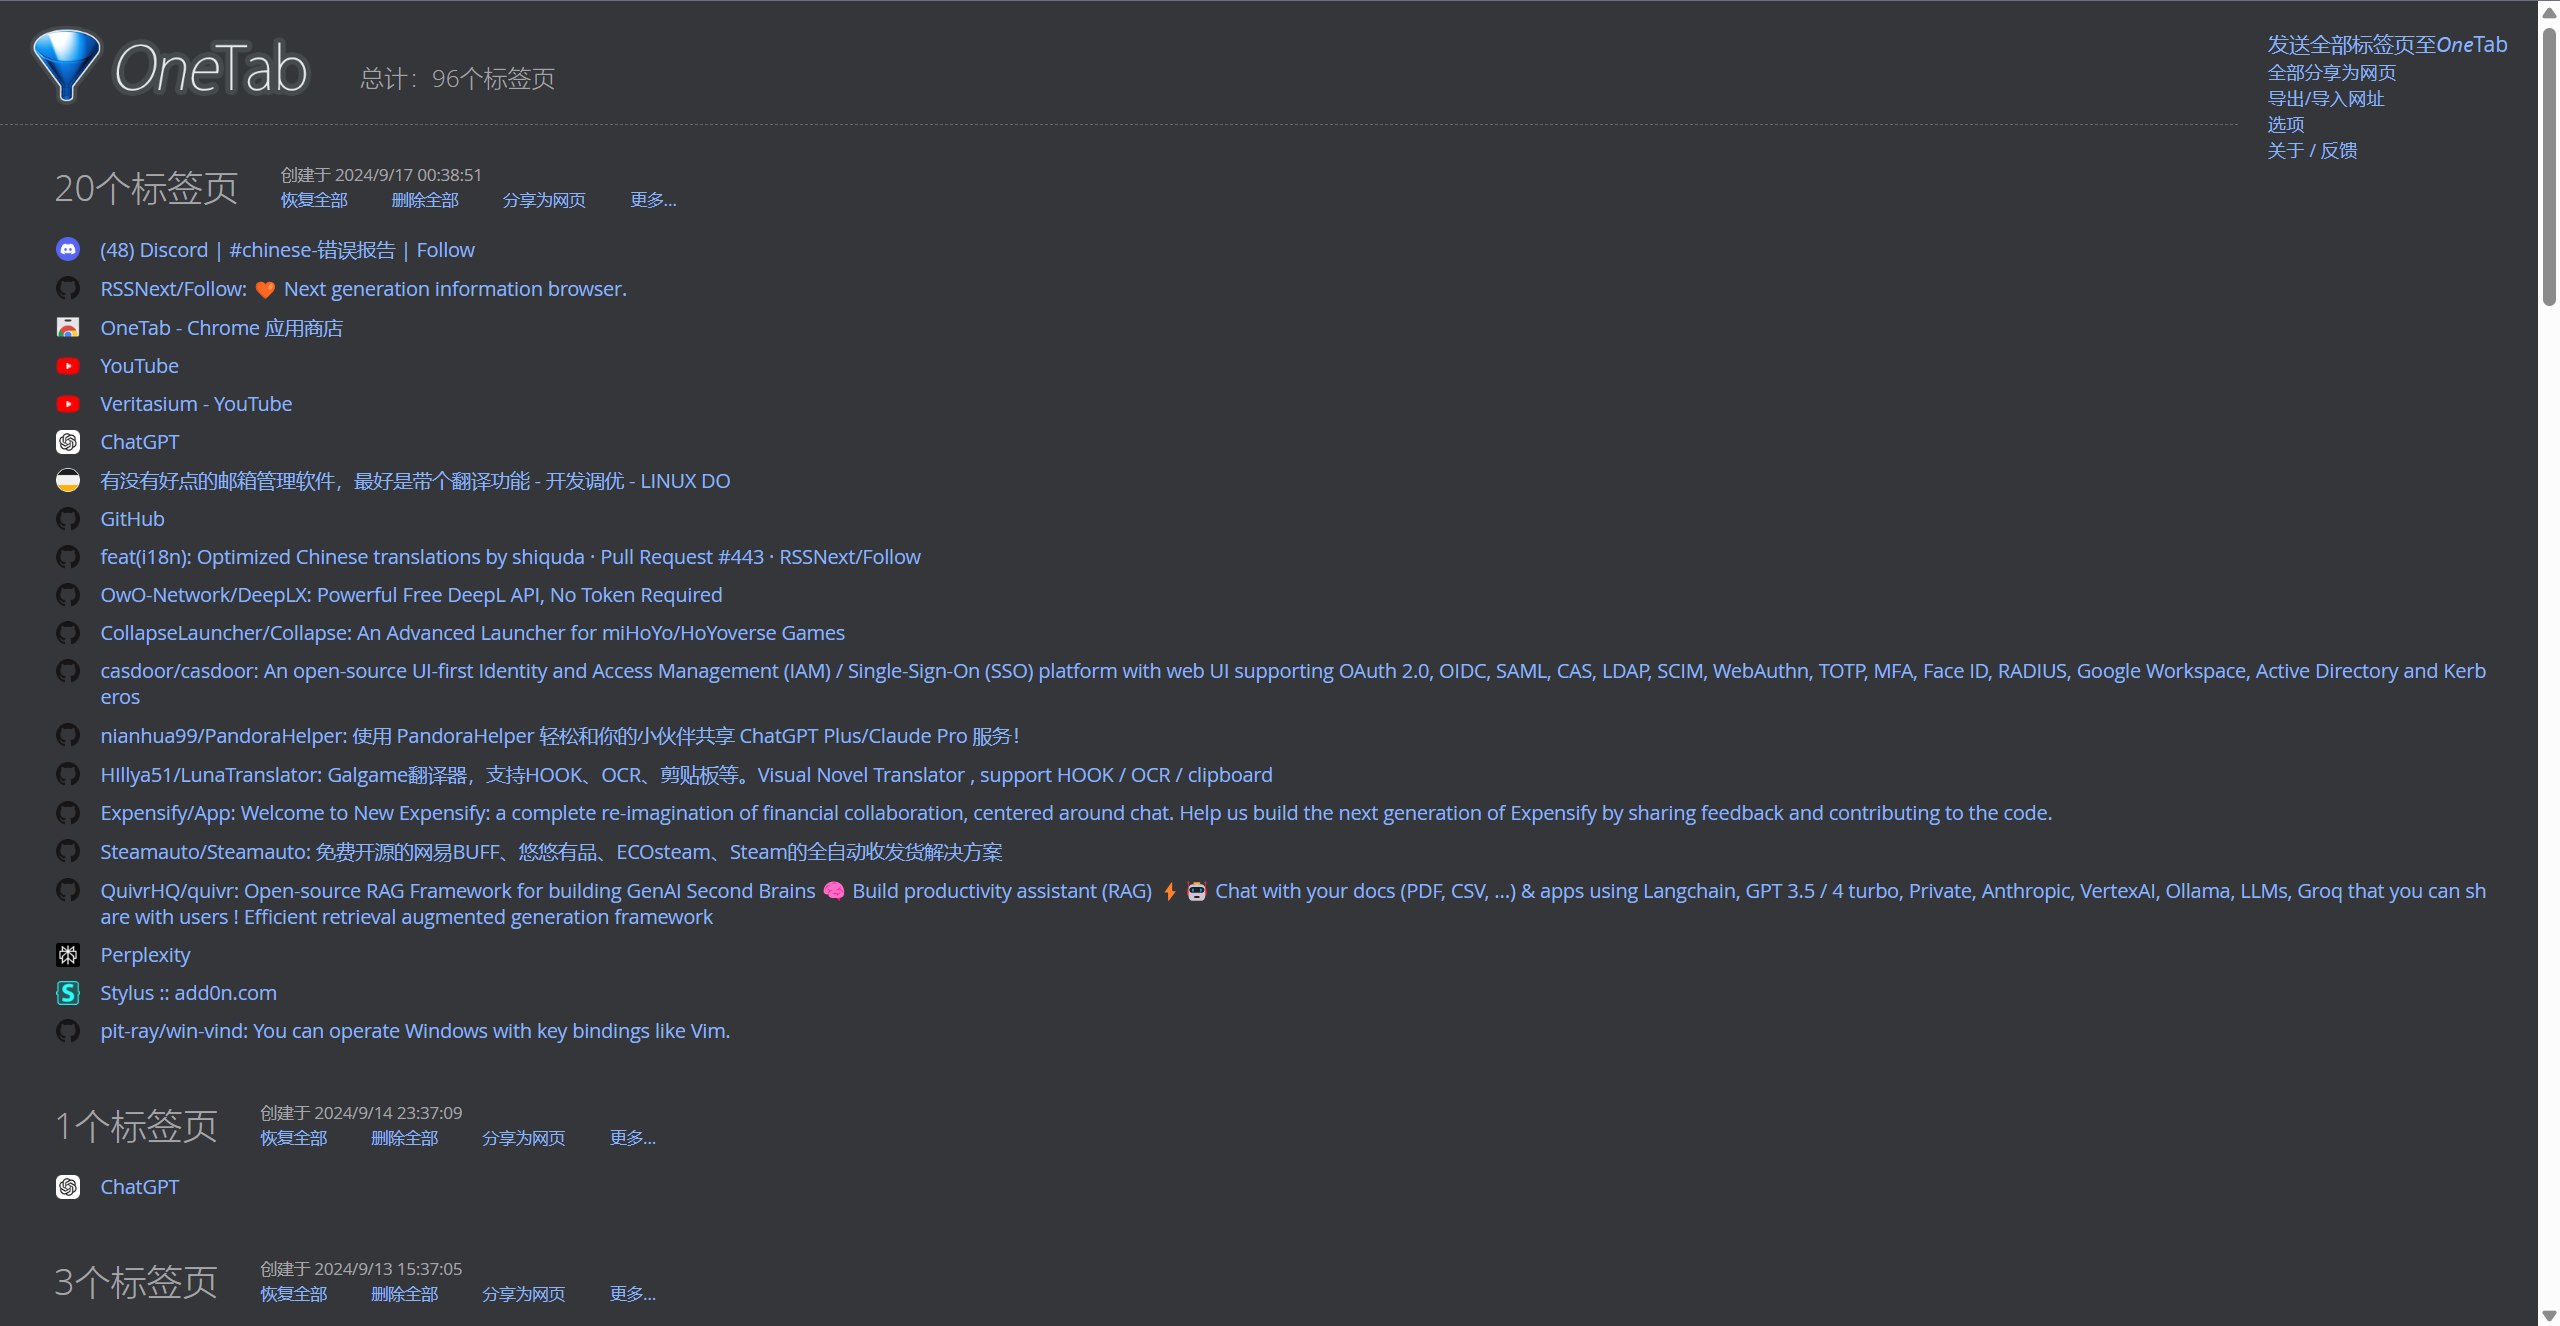Click the red YouTube icon beside Veritasium
Screen dimensions: 2560x1326
coord(68,404)
